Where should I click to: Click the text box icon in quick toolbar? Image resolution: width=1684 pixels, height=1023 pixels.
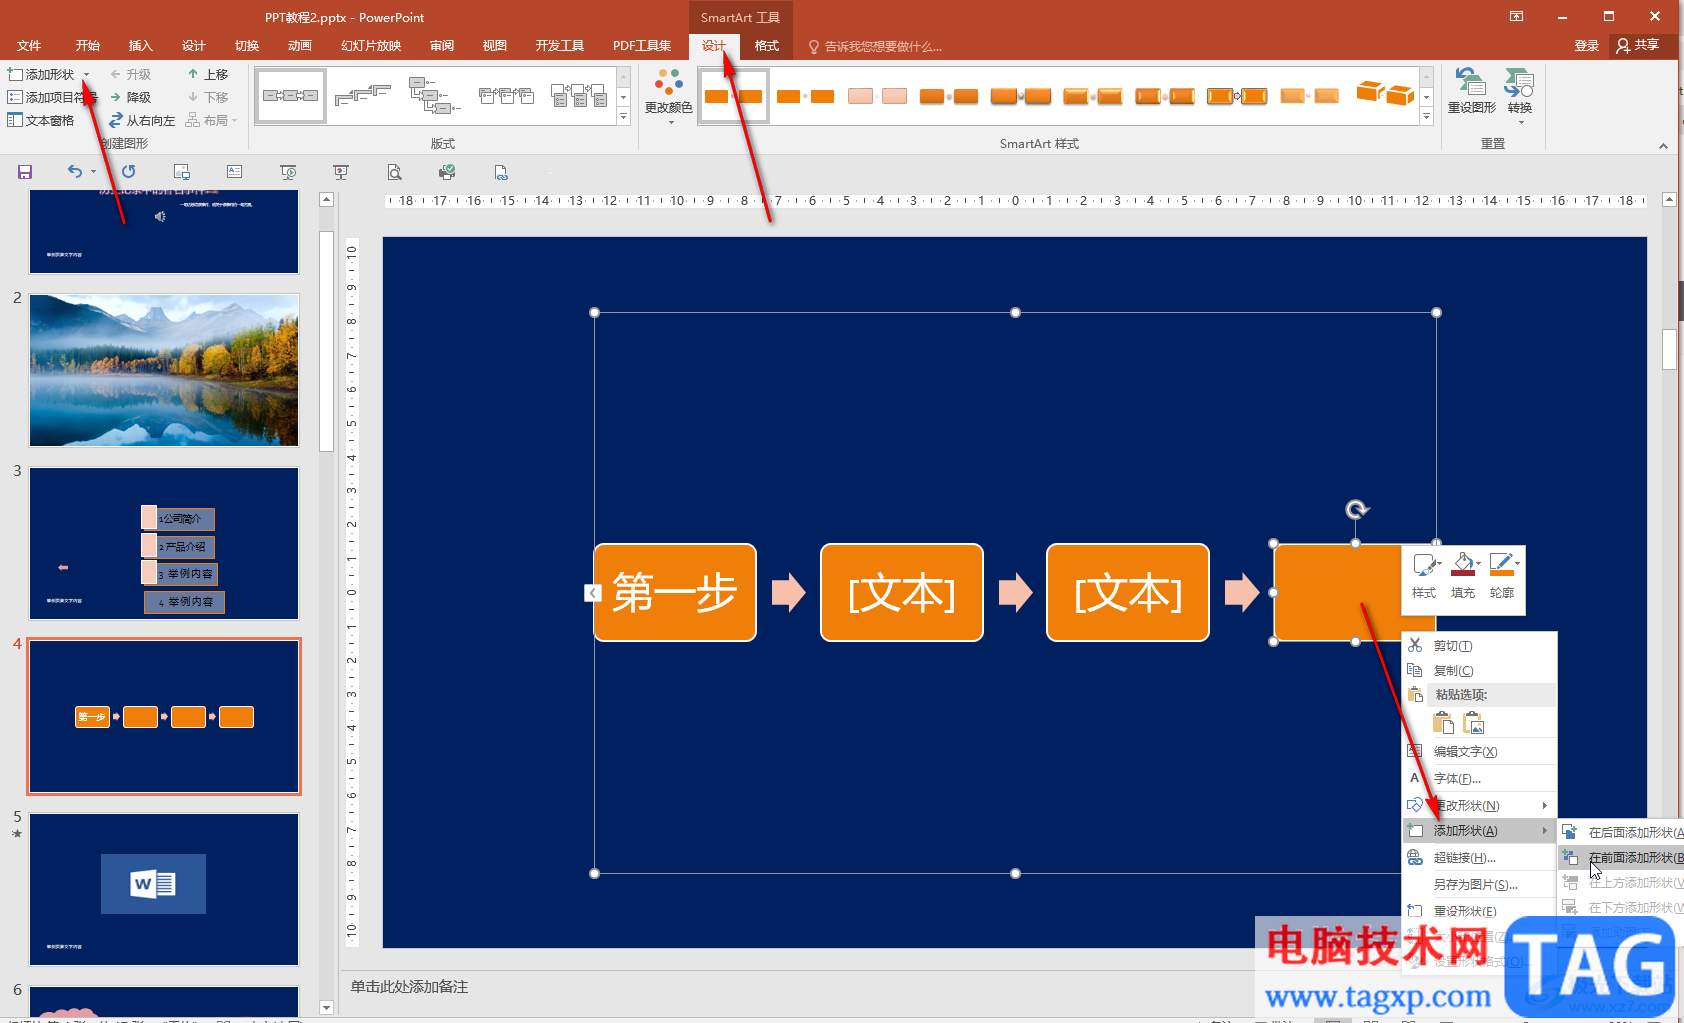pos(234,172)
